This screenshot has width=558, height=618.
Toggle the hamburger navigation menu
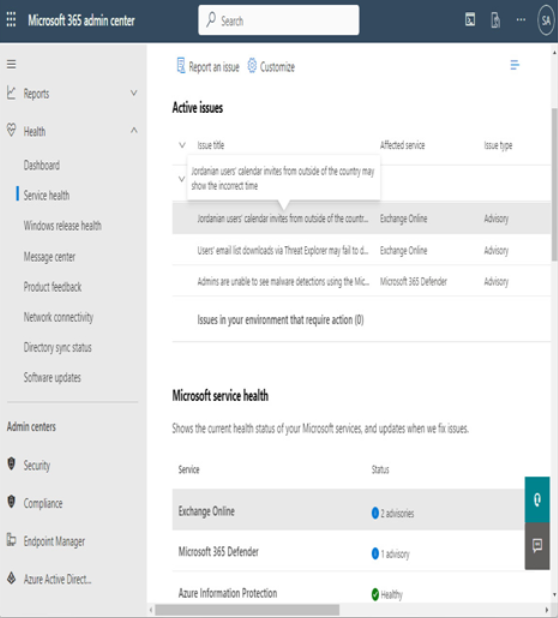(11, 64)
